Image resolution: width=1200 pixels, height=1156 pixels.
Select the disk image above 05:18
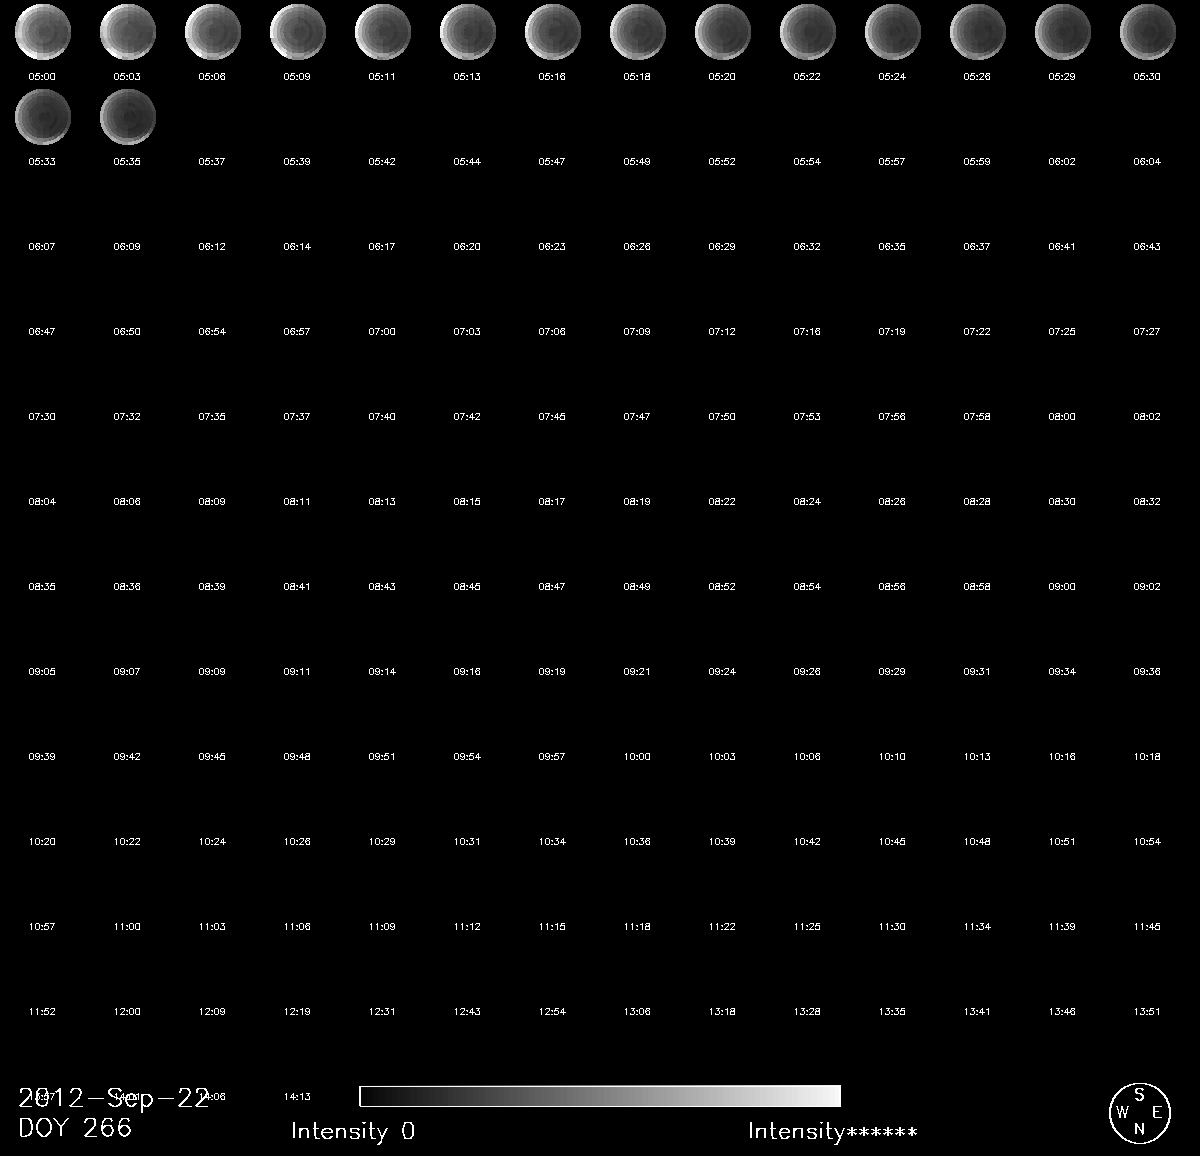[x=638, y=32]
